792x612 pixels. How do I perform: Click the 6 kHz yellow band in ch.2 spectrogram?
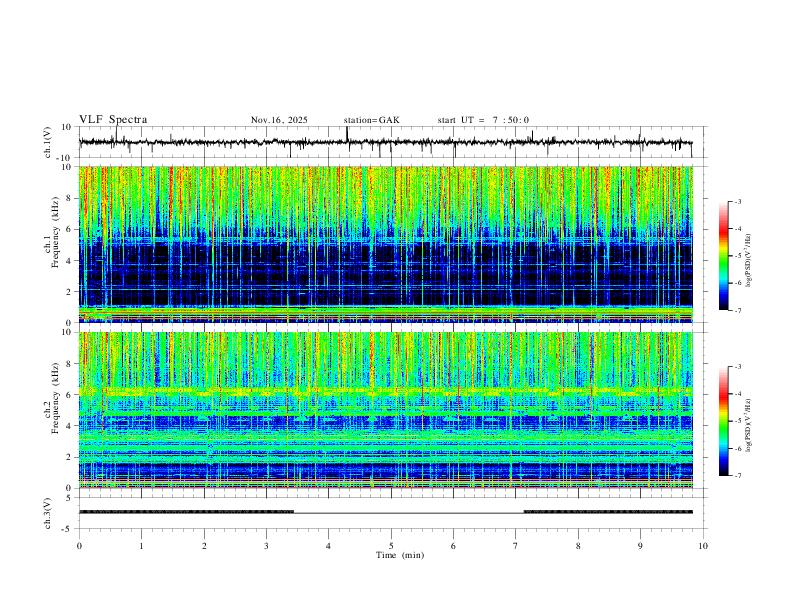[x=385, y=391]
